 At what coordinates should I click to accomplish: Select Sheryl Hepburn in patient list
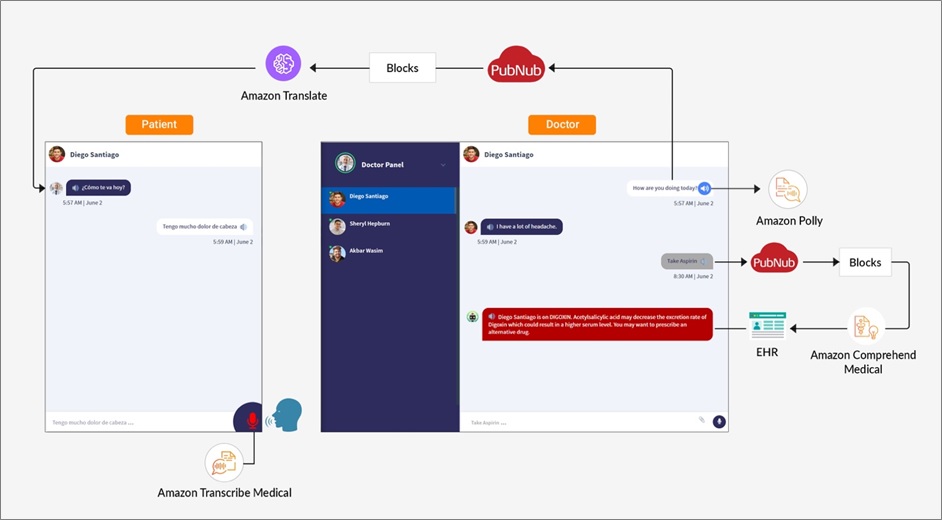pyautogui.click(x=389, y=226)
